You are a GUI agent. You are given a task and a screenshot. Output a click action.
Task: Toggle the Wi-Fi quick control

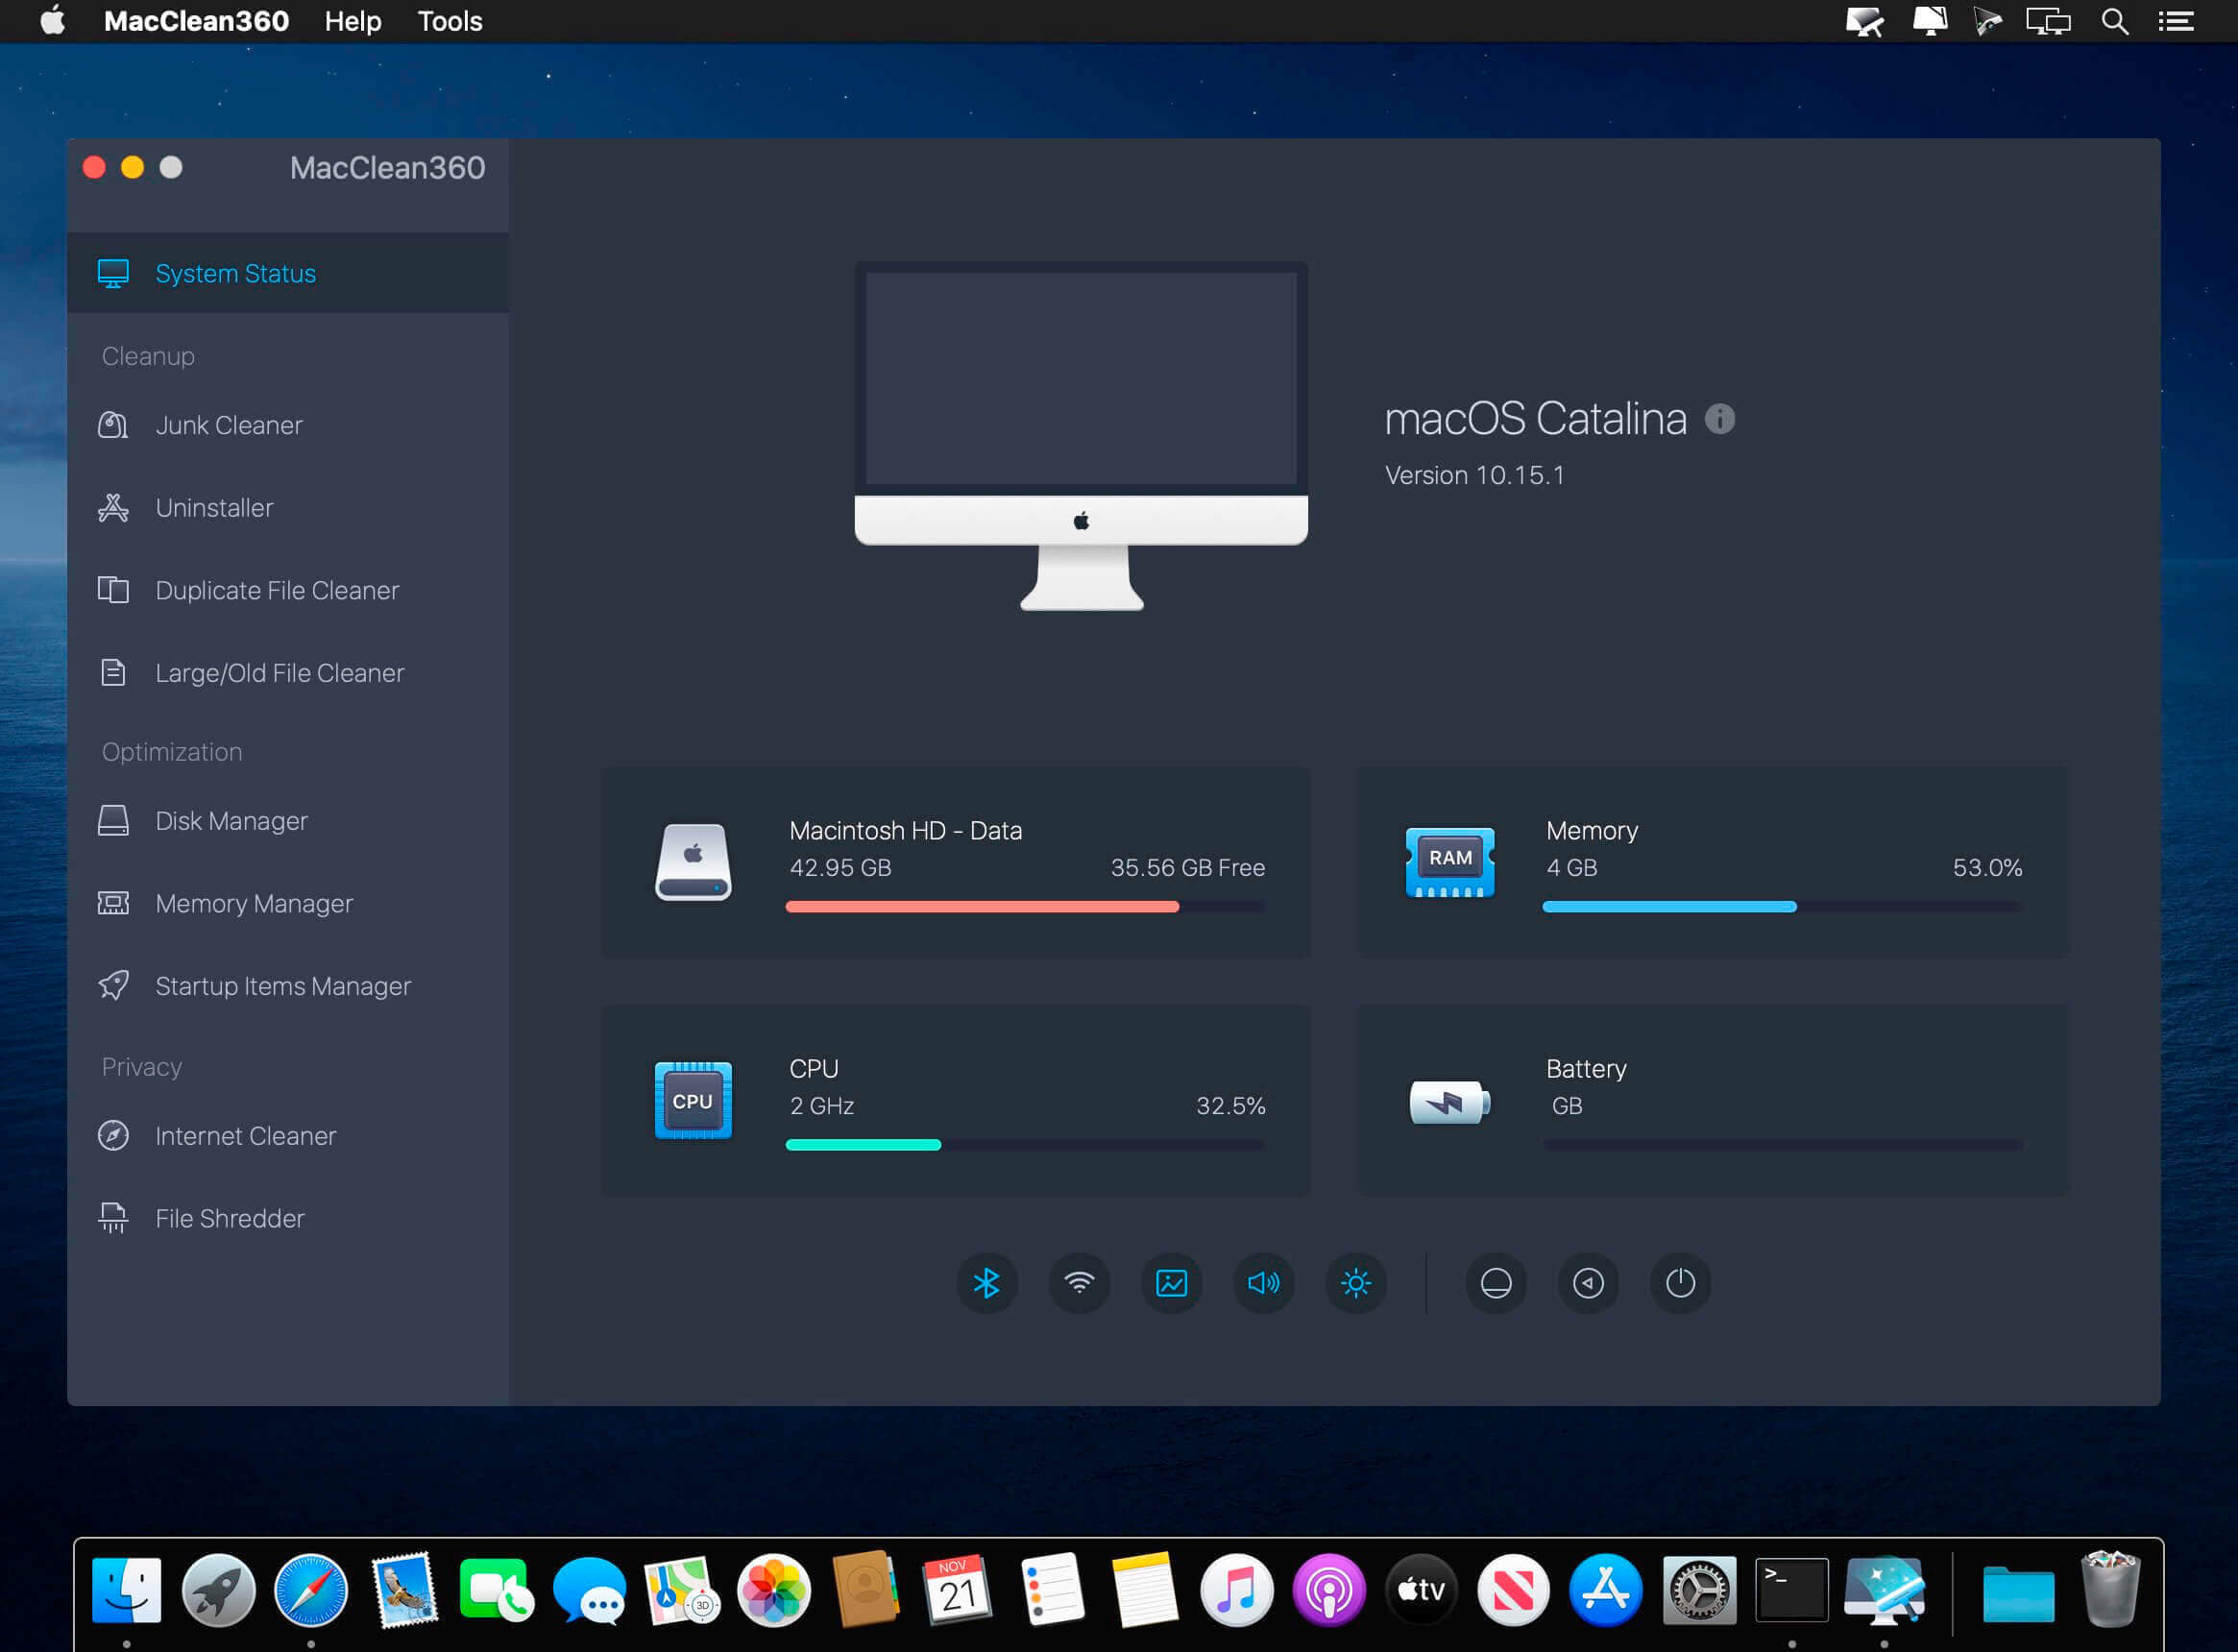point(1079,1283)
